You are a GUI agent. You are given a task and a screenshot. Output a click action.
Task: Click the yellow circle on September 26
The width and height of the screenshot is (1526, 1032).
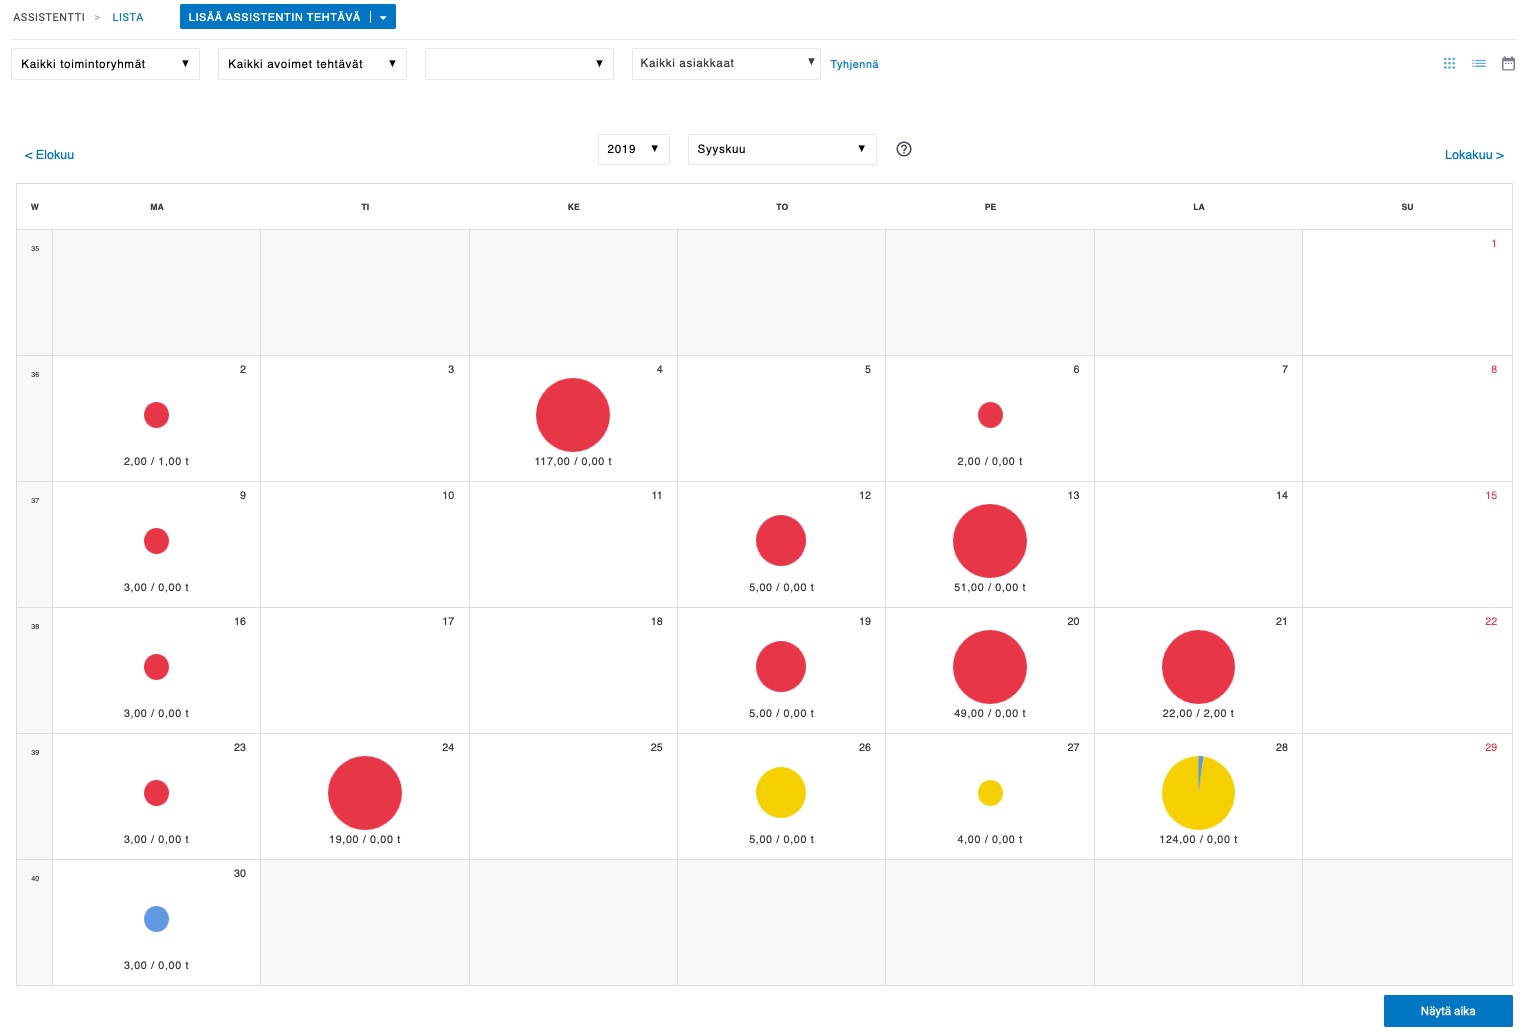point(781,793)
